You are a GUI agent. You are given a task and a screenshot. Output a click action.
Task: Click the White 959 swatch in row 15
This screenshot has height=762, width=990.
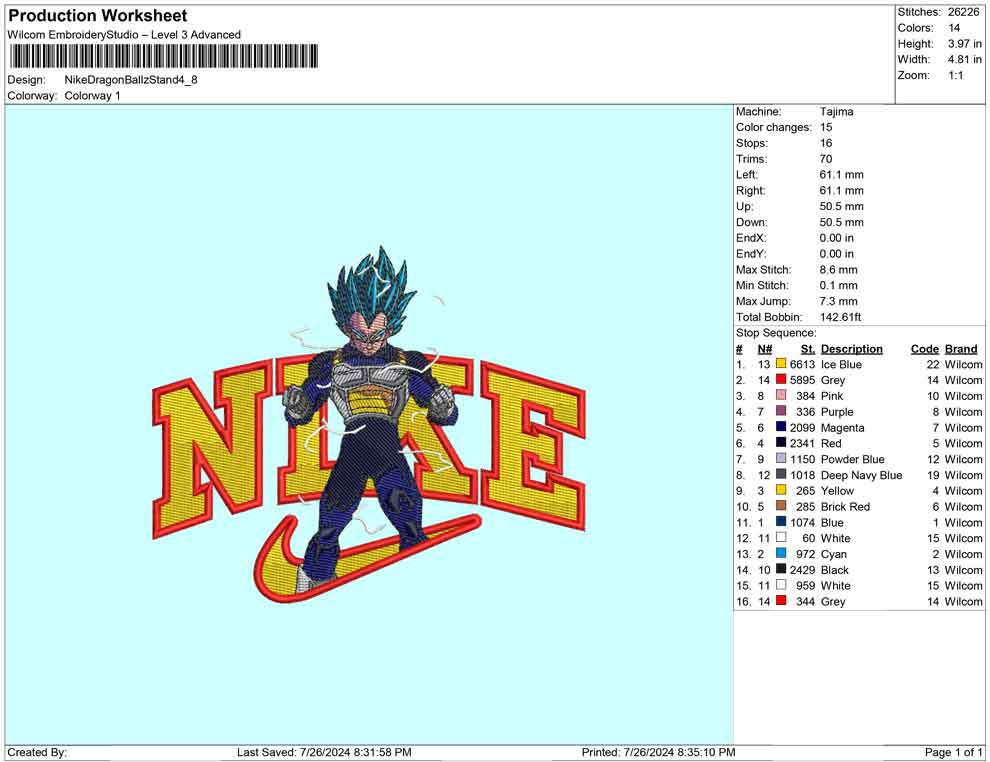click(x=781, y=585)
